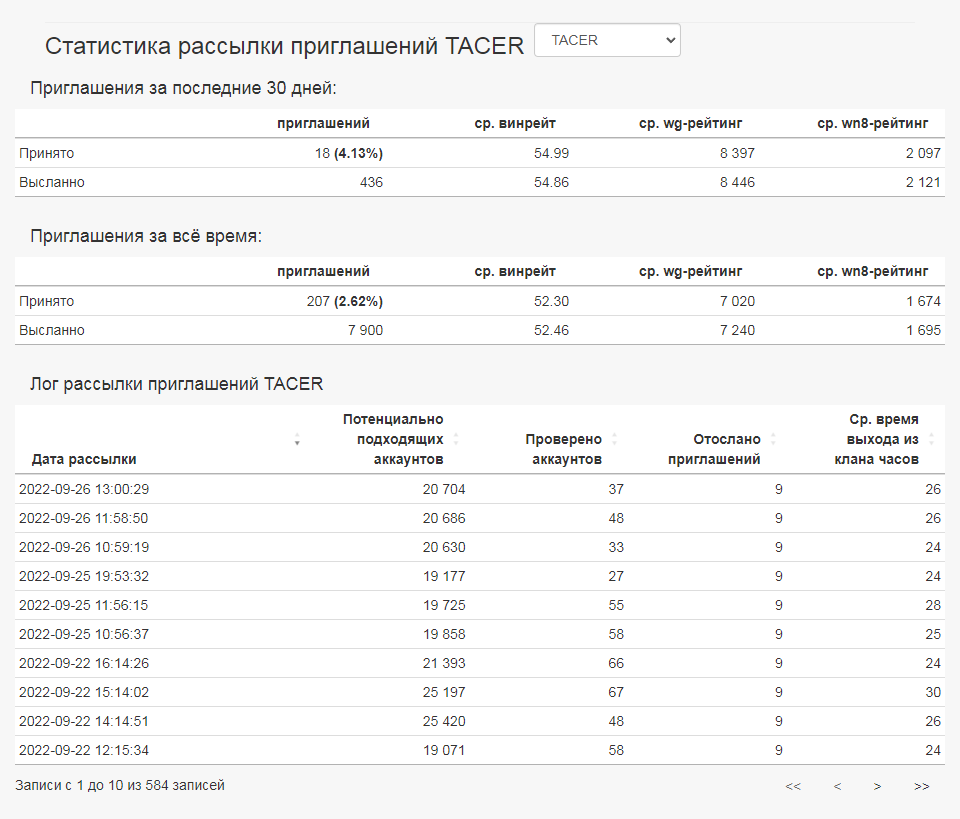The image size is (960, 819).
Task: Jump to last page with >> button
Action: tap(921, 786)
